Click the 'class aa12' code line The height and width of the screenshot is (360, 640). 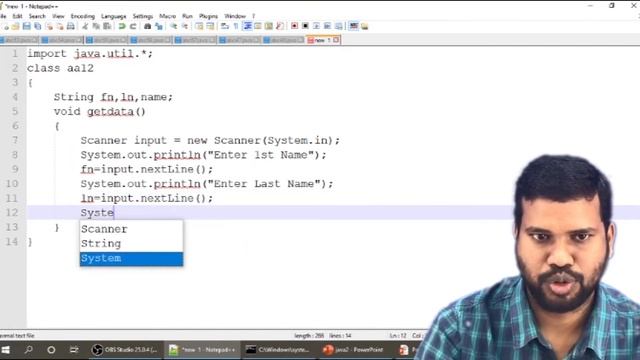[60, 68]
